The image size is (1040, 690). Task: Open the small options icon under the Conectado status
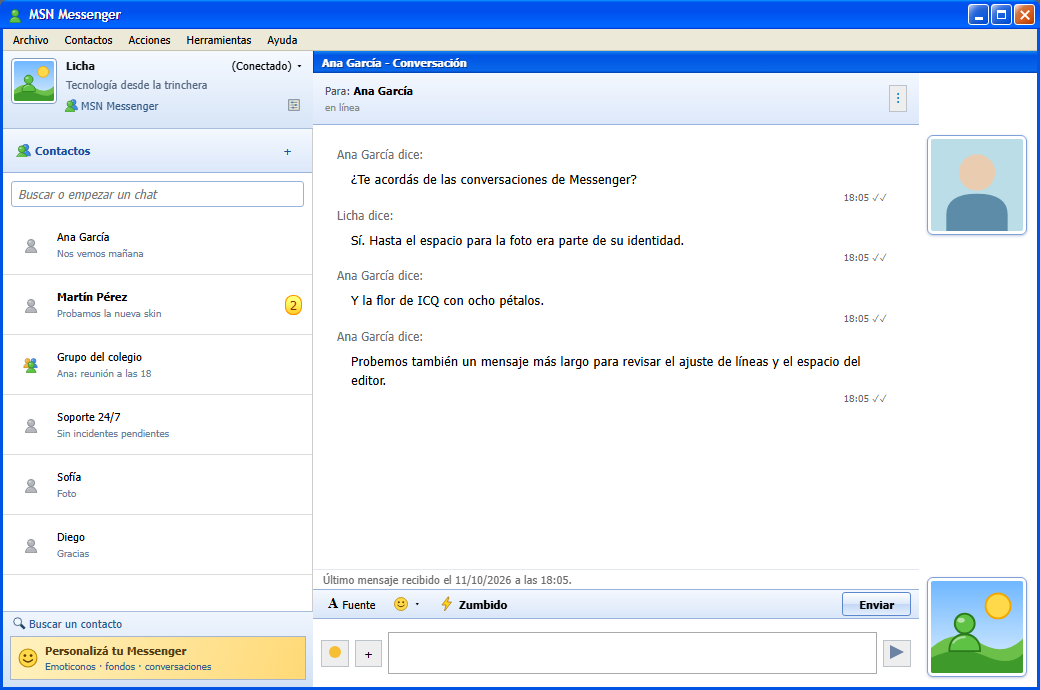(x=294, y=105)
